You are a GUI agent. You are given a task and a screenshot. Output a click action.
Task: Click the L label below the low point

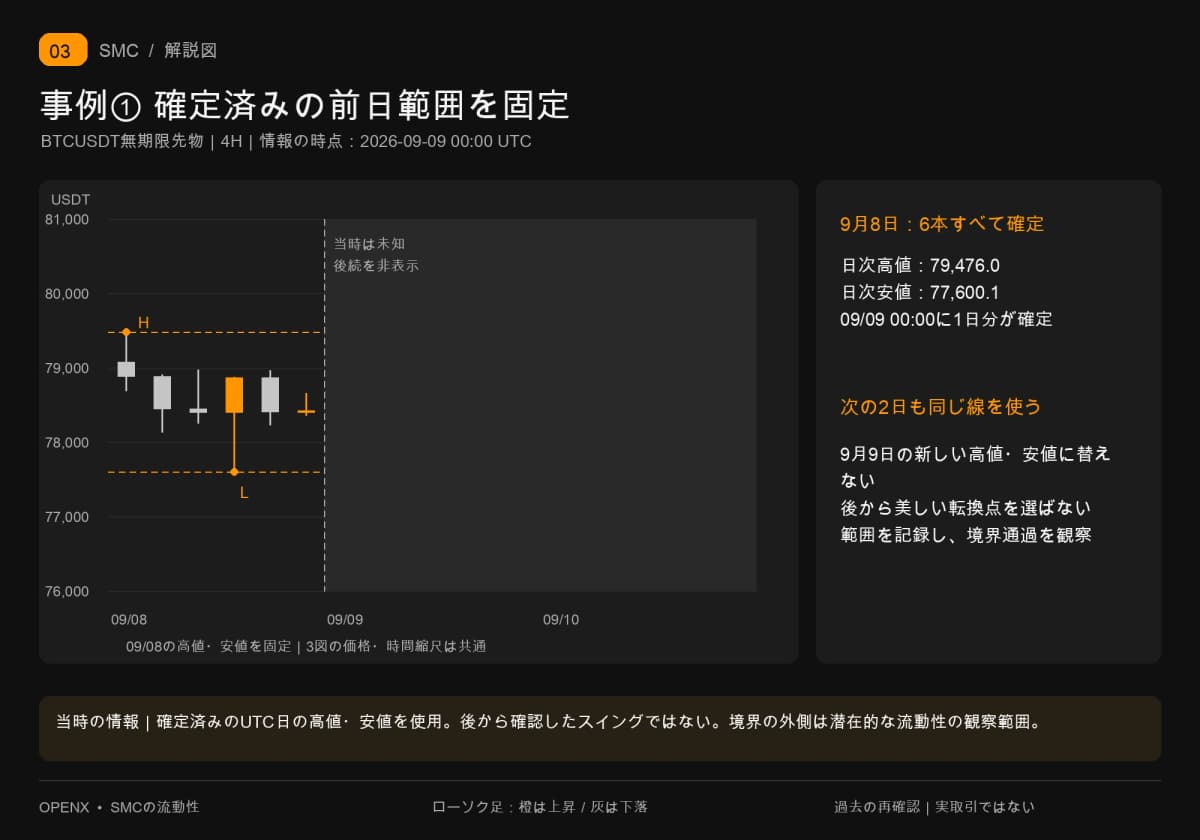click(x=244, y=492)
